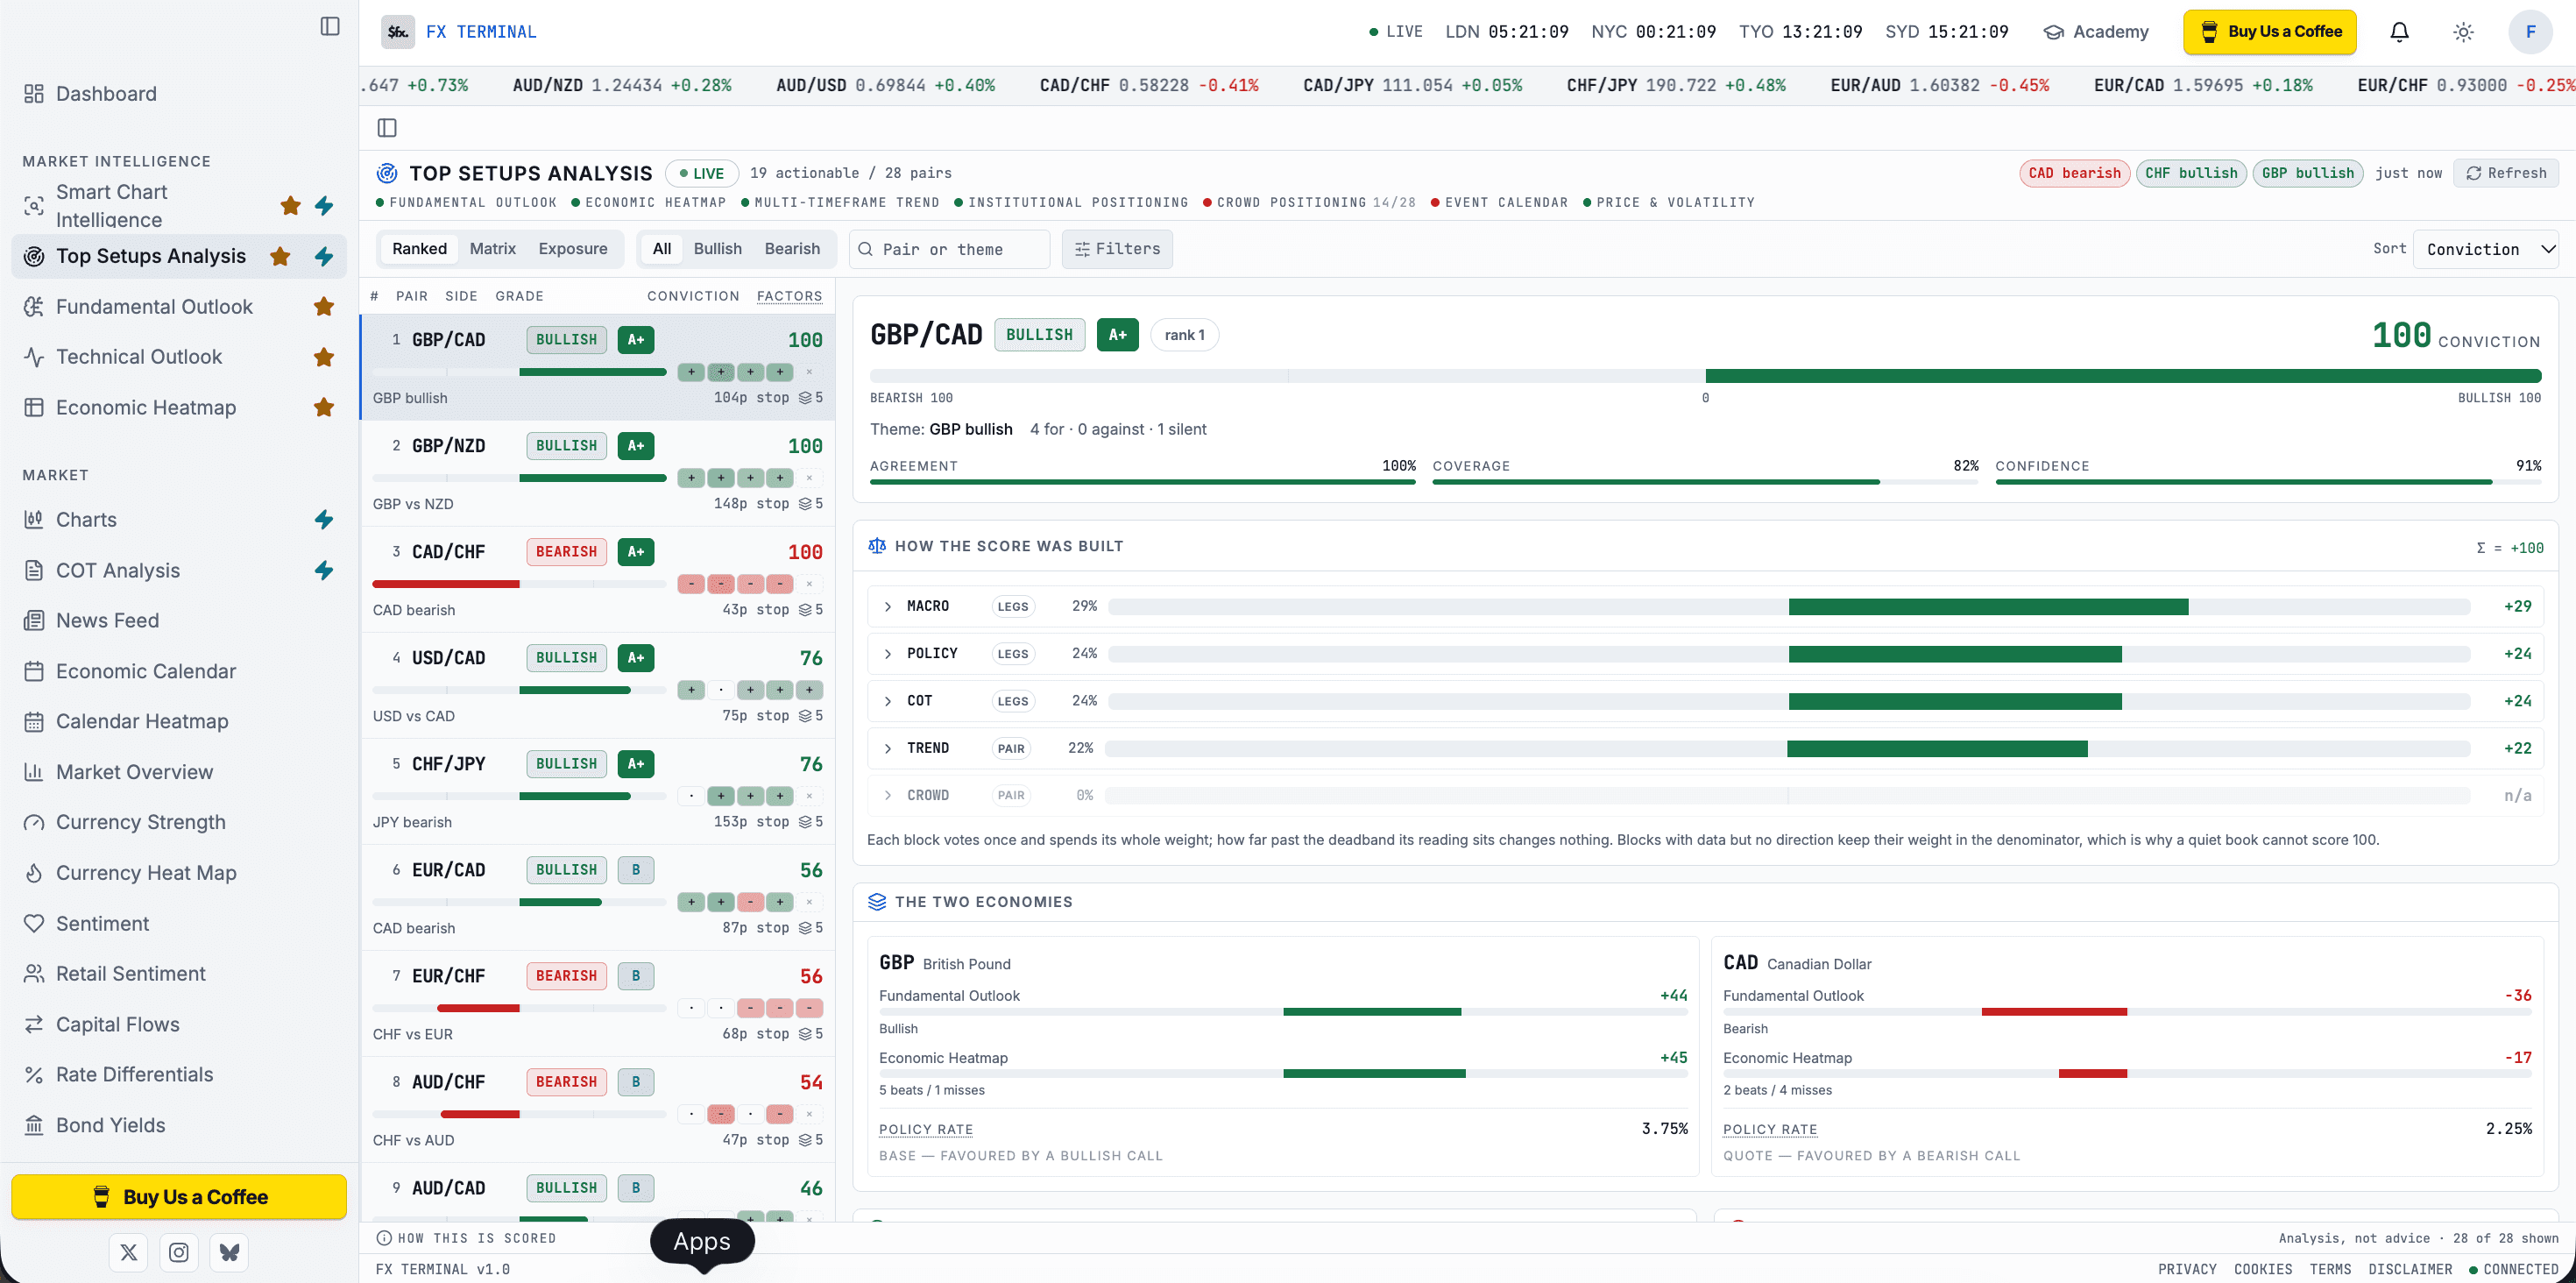2576x1283 pixels.
Task: Open Currency Heat Map
Action: [146, 873]
